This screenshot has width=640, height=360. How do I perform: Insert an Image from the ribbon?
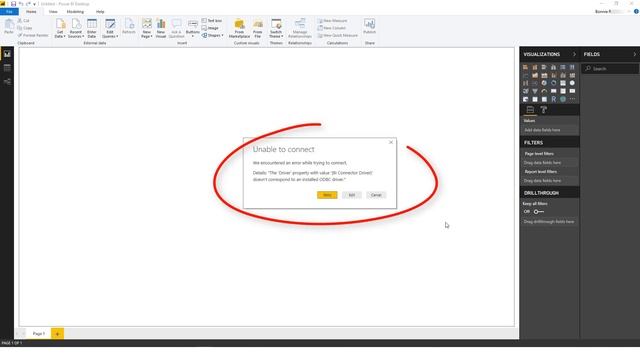[x=210, y=28]
